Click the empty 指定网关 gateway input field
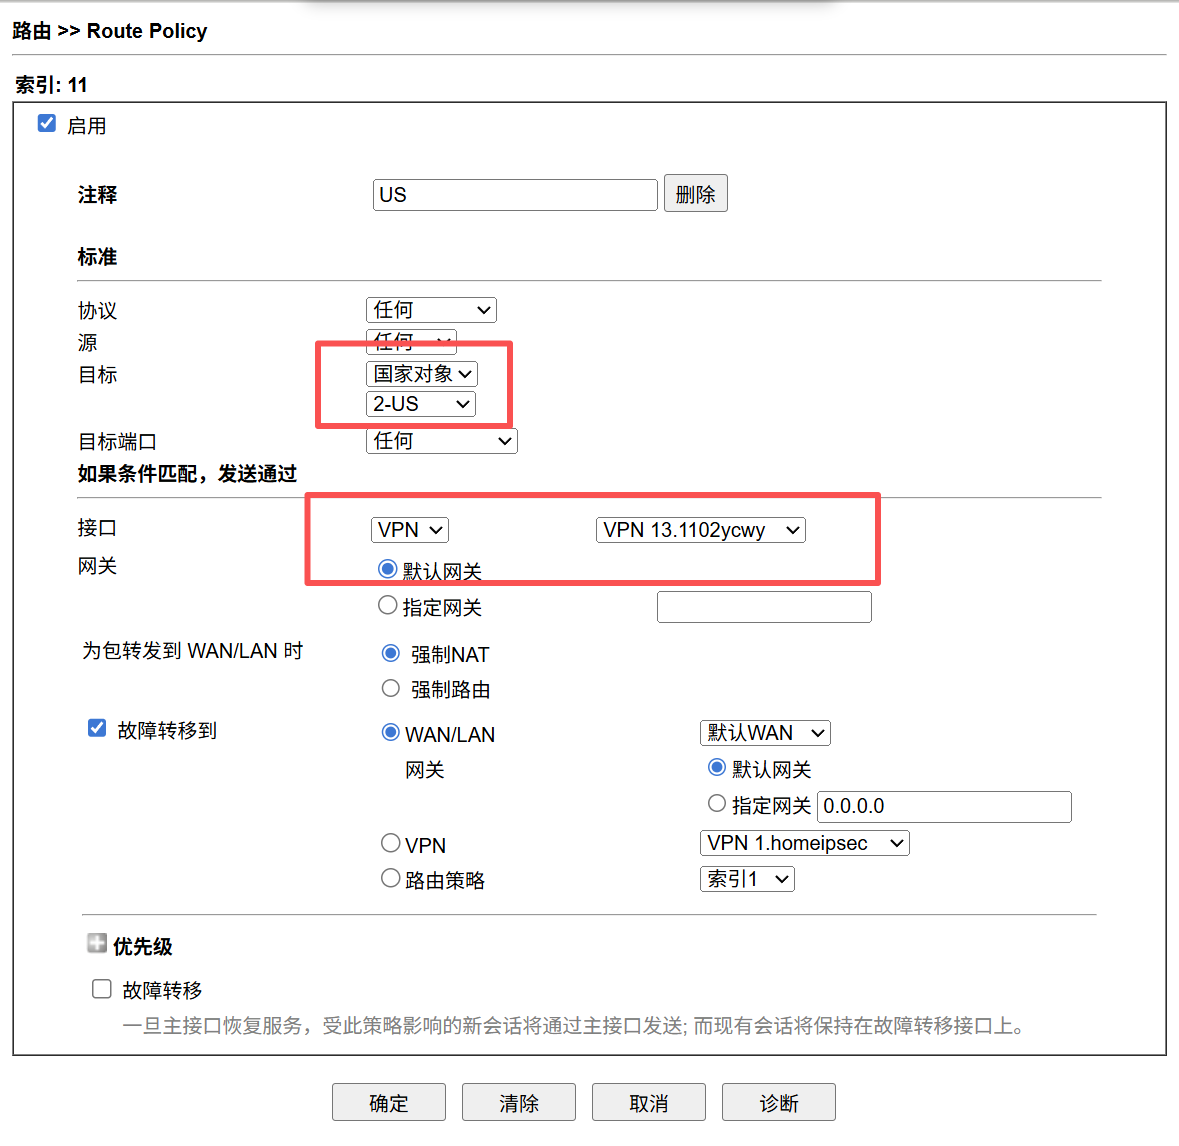Viewport: 1179px width, 1146px height. [x=764, y=607]
